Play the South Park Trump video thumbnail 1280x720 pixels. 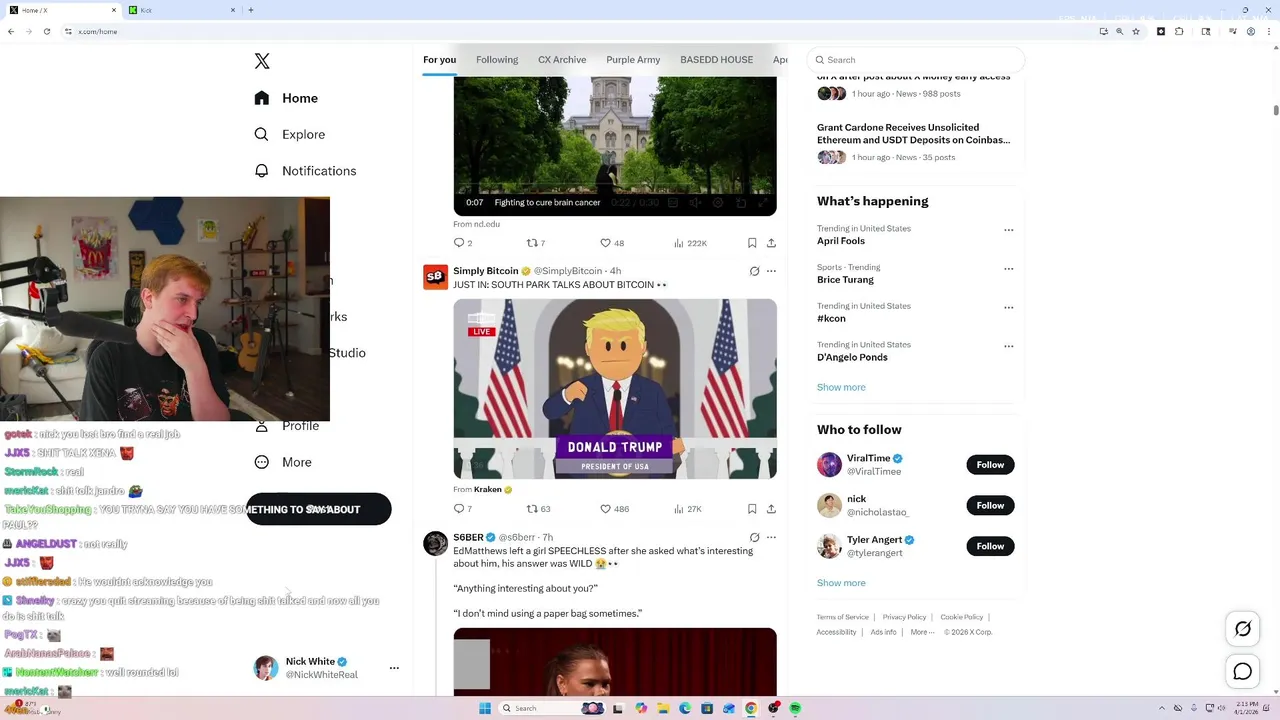(x=615, y=389)
